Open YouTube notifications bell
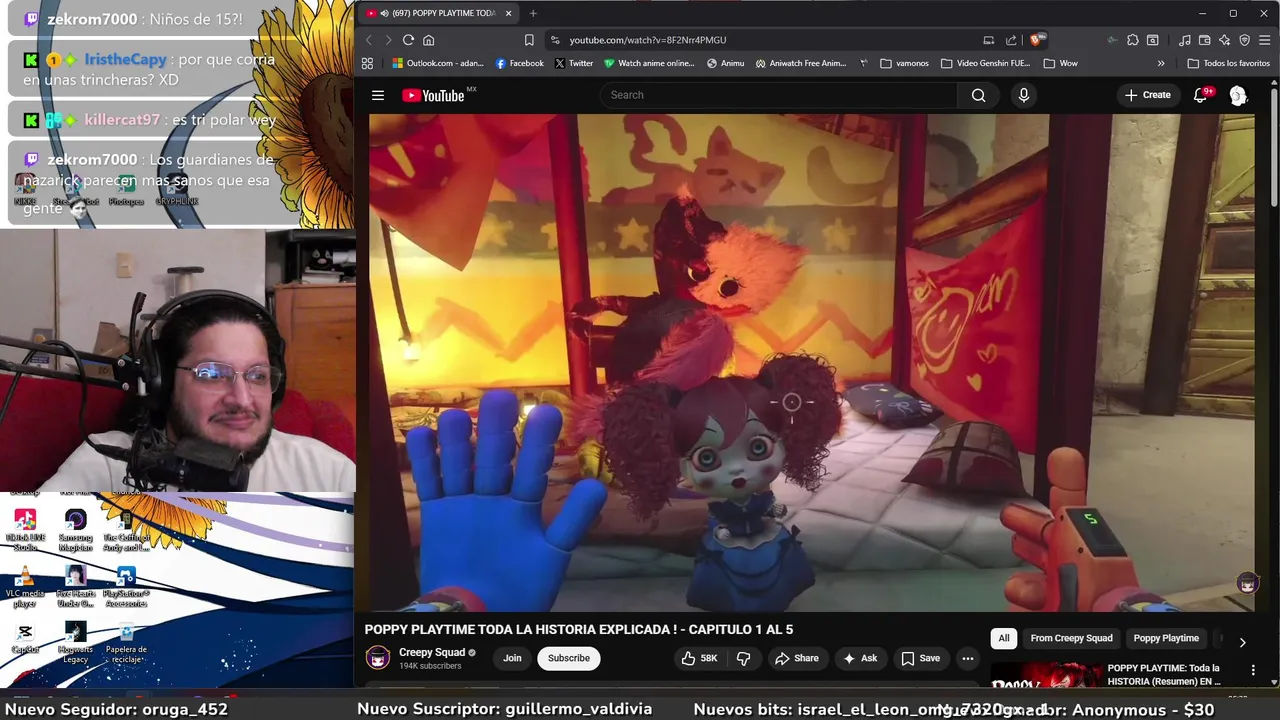Screen dimensions: 1280x720 pyautogui.click(x=1201, y=95)
